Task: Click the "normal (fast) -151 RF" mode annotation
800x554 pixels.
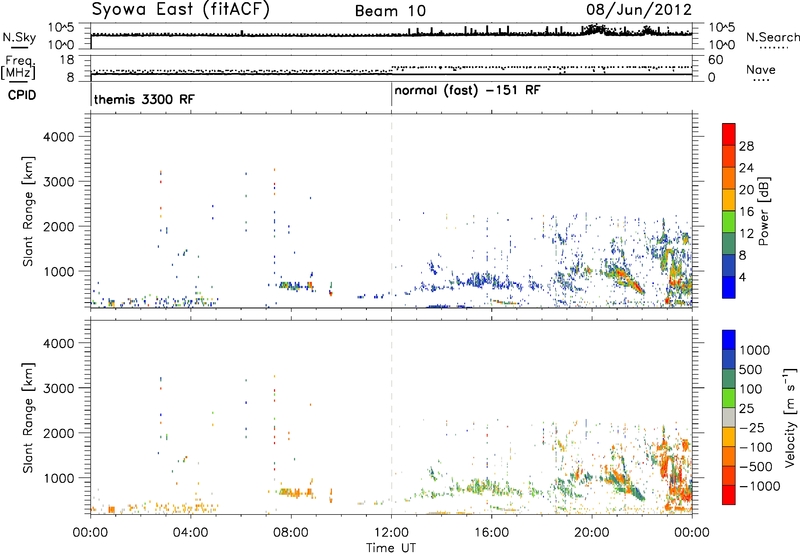Action: tap(467, 91)
